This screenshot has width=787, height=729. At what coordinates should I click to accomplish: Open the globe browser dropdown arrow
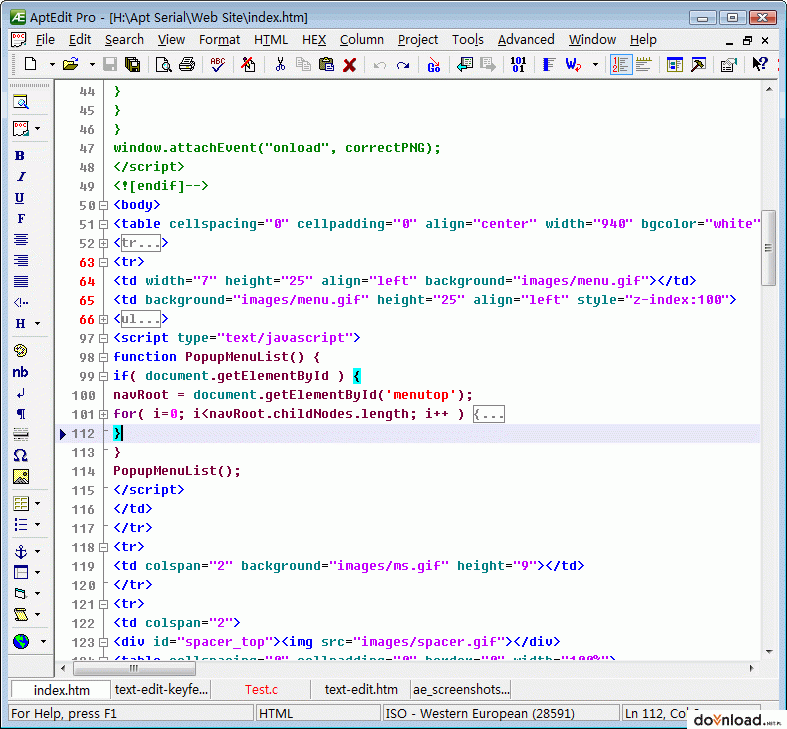43,641
